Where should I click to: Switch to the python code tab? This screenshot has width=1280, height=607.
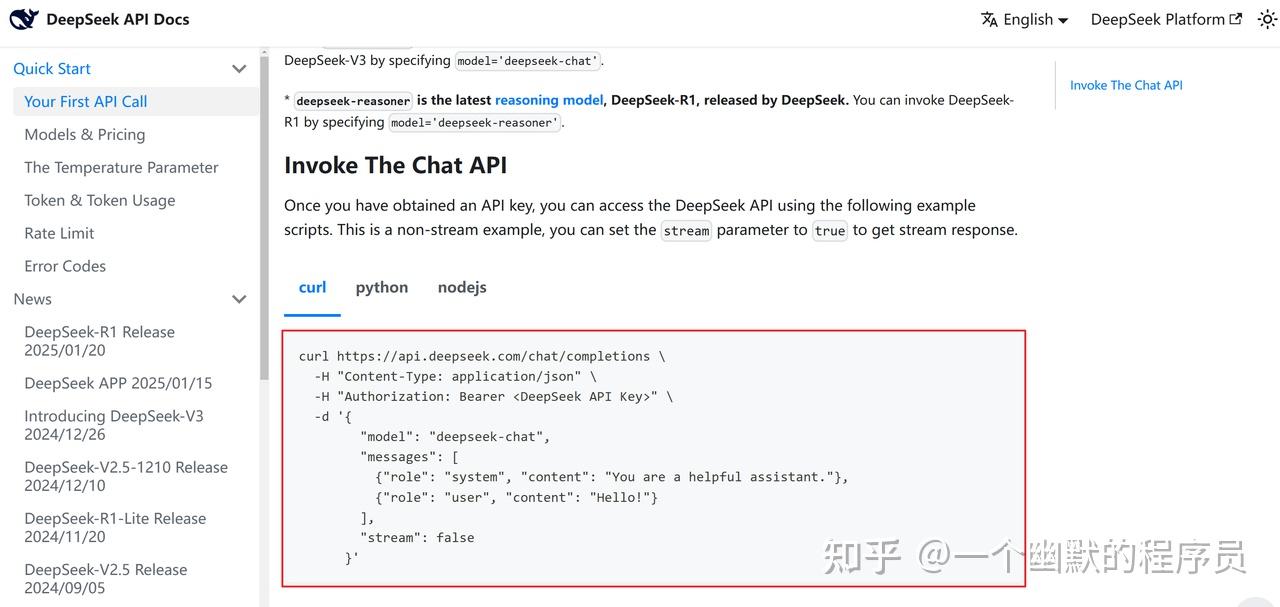[382, 287]
